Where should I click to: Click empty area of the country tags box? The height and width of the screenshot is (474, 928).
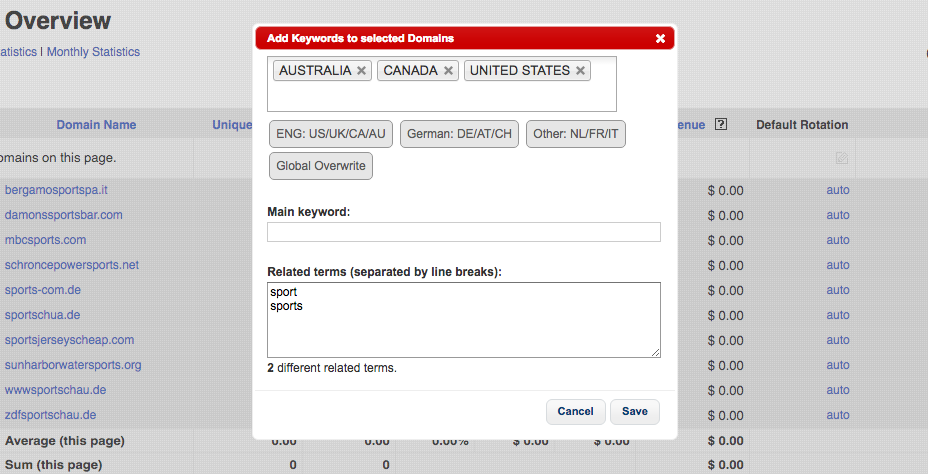[x=440, y=97]
